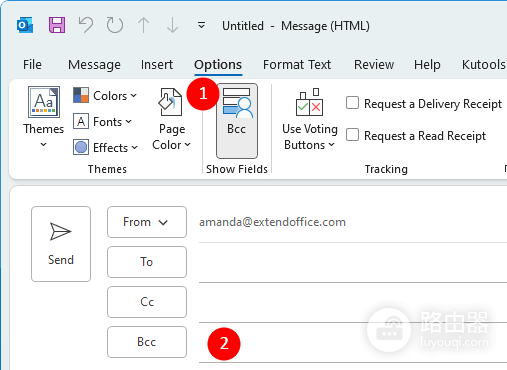The image size is (507, 370).
Task: Click the amanda@extendoffice.com sender address
Action: tap(272, 222)
